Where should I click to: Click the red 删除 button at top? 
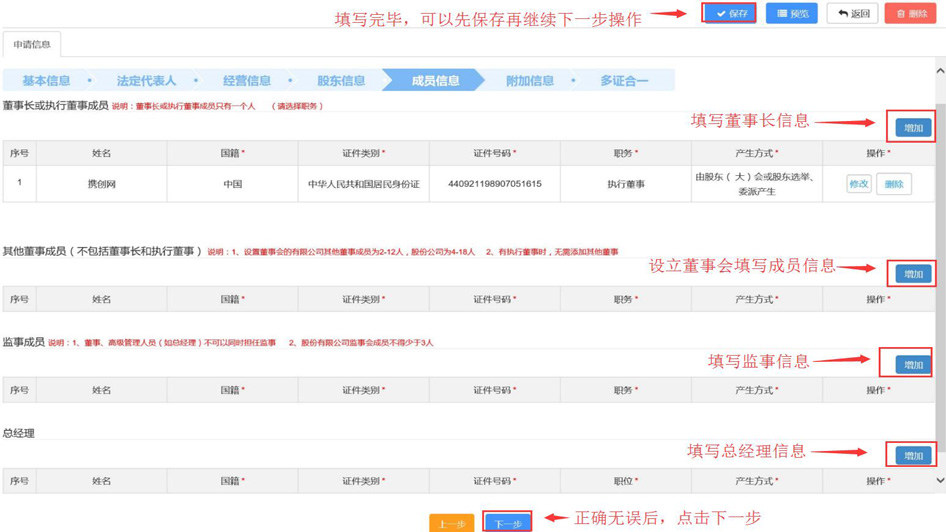(910, 14)
